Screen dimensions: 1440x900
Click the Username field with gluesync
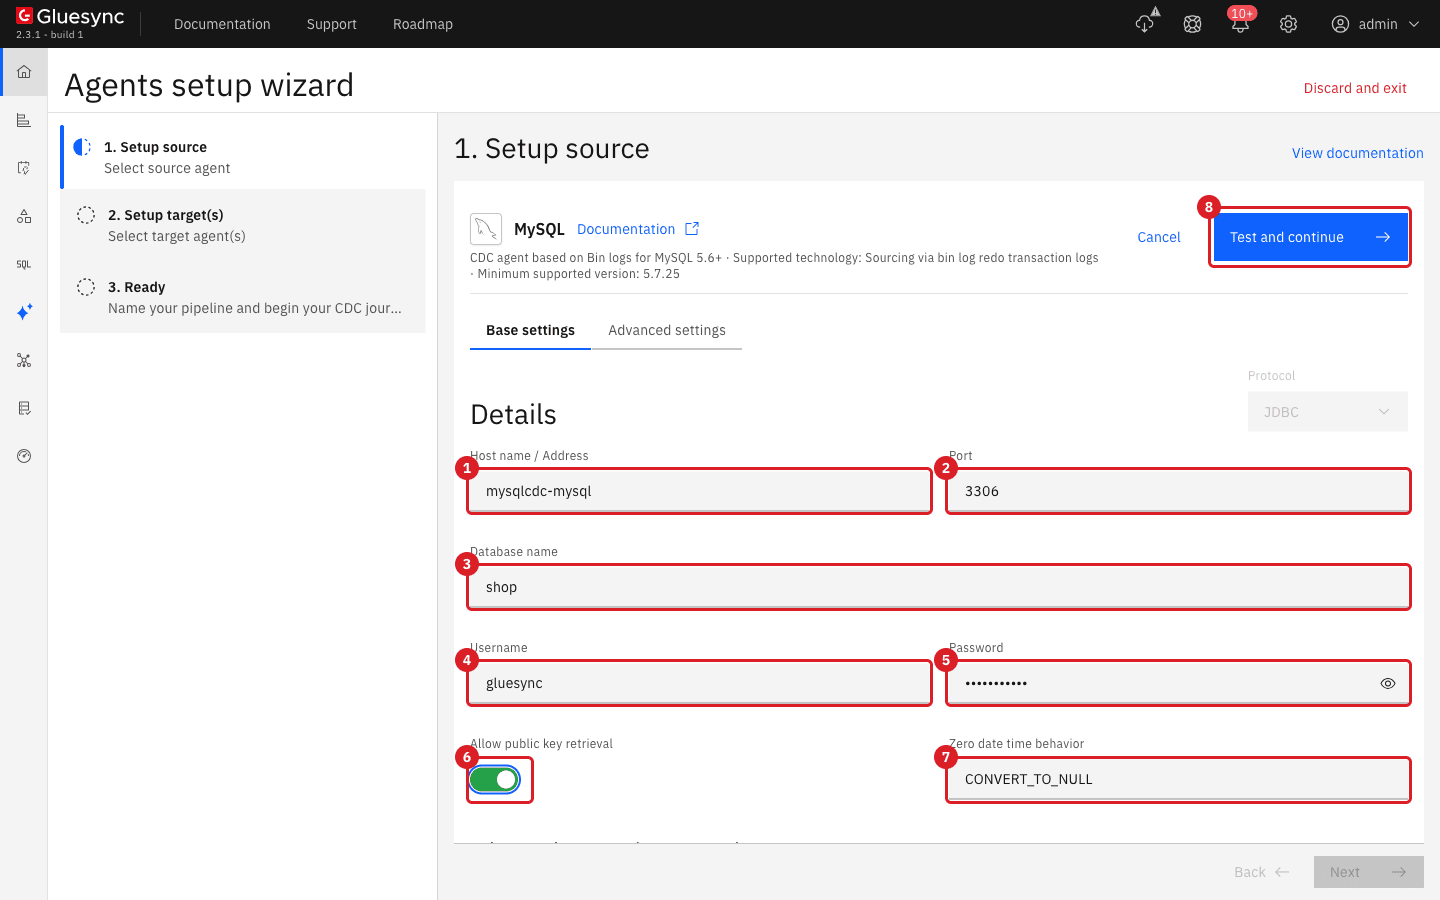(700, 683)
